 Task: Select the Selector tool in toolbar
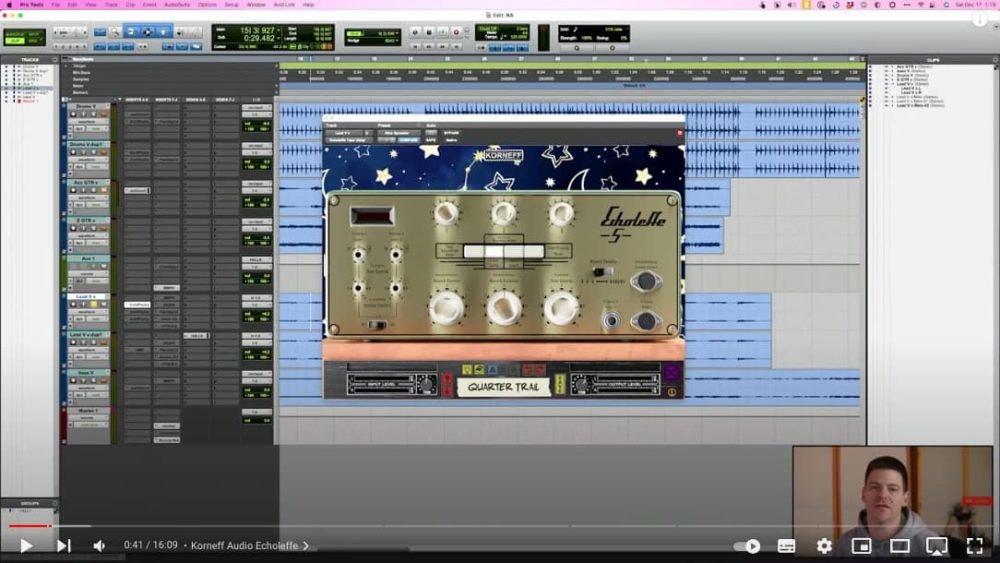(147, 32)
